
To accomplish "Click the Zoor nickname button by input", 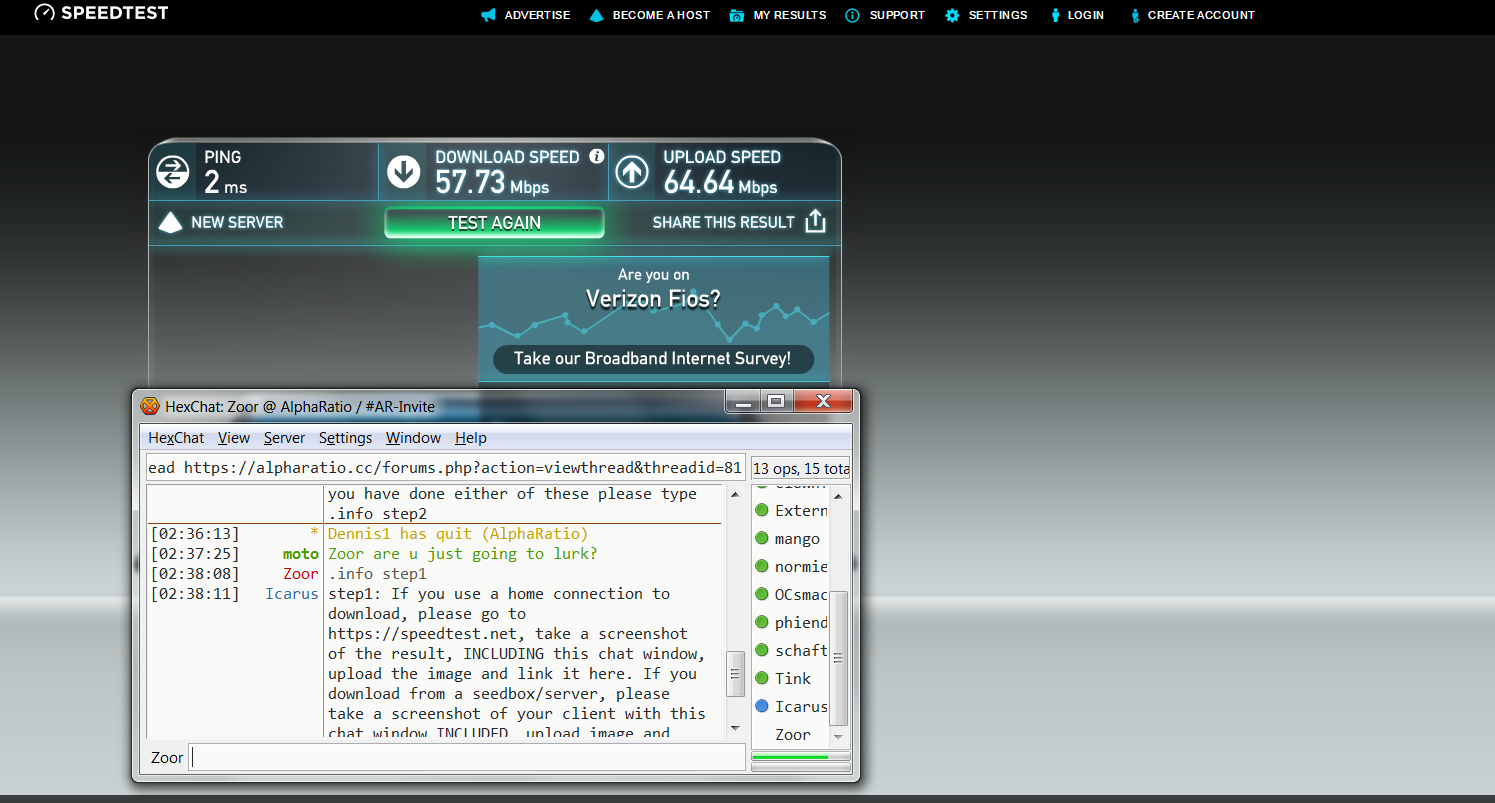I will (x=167, y=758).
